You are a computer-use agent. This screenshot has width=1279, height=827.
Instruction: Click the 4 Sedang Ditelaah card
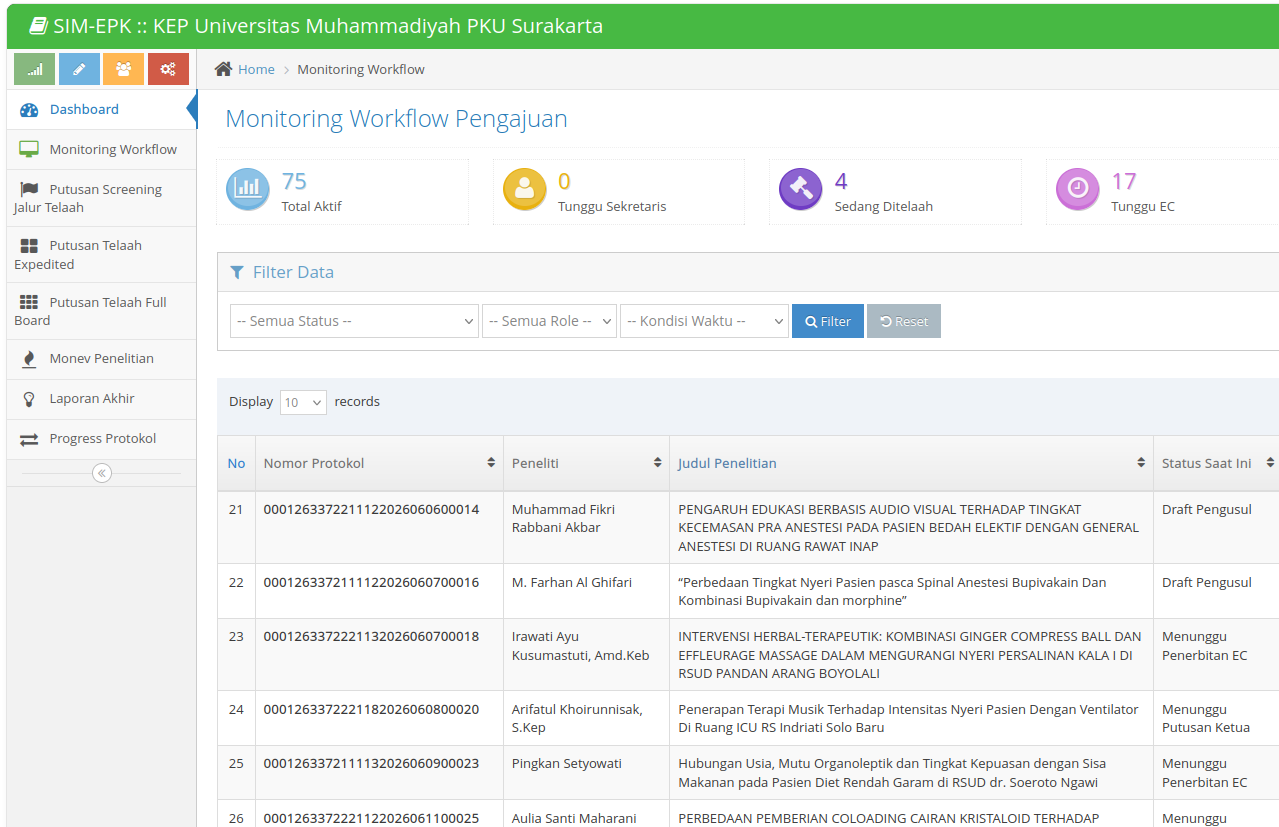click(896, 192)
